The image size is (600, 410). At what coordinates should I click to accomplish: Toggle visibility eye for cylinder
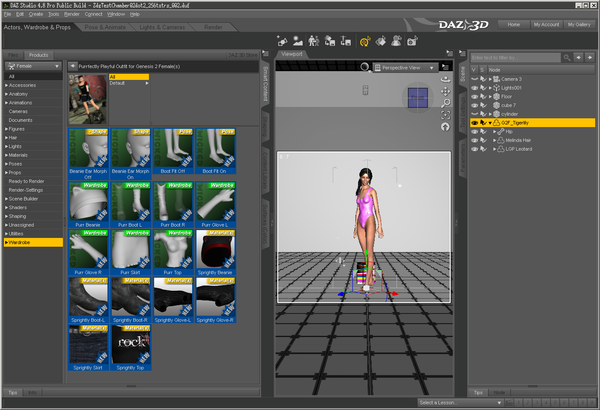pos(474,114)
